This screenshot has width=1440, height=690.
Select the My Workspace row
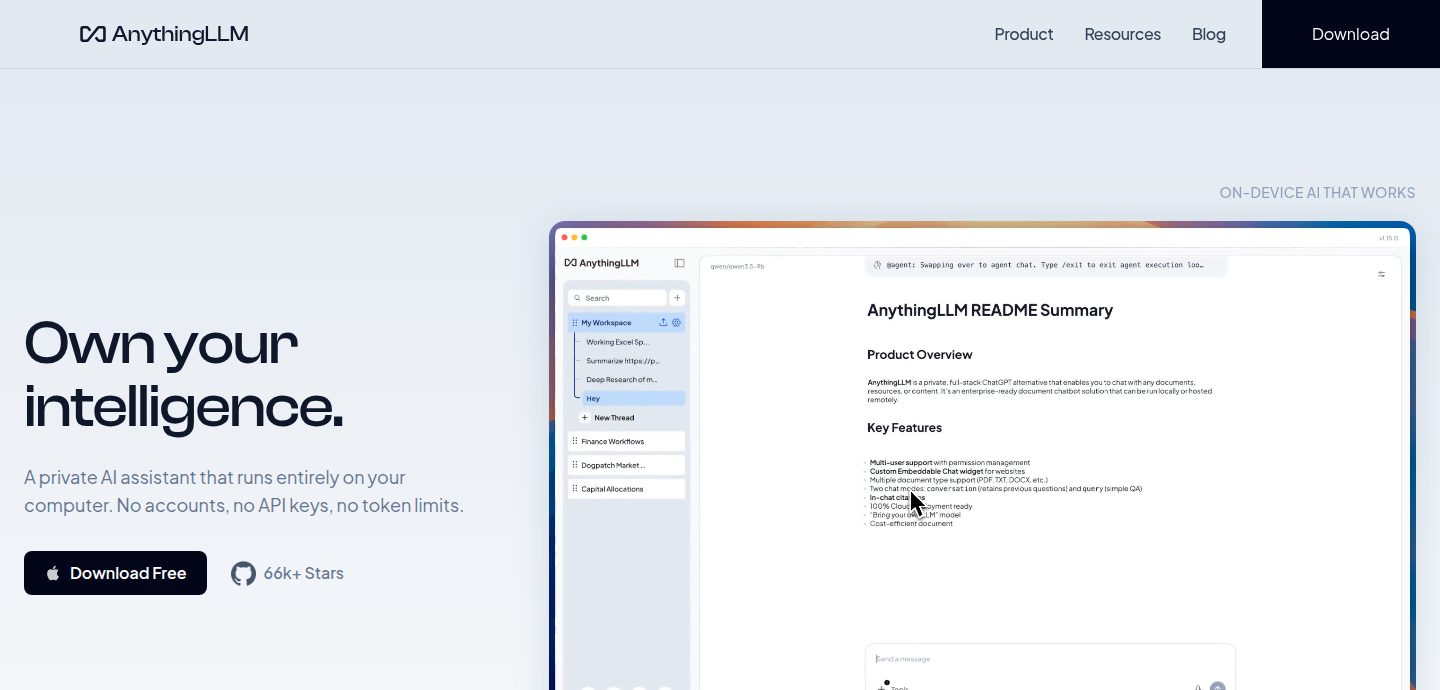627,323
